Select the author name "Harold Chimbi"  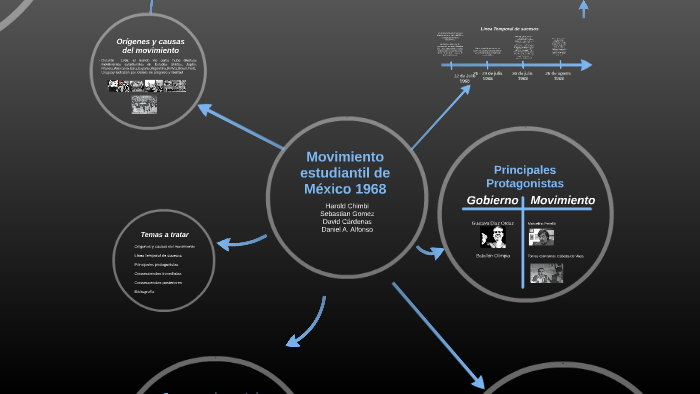(x=347, y=206)
